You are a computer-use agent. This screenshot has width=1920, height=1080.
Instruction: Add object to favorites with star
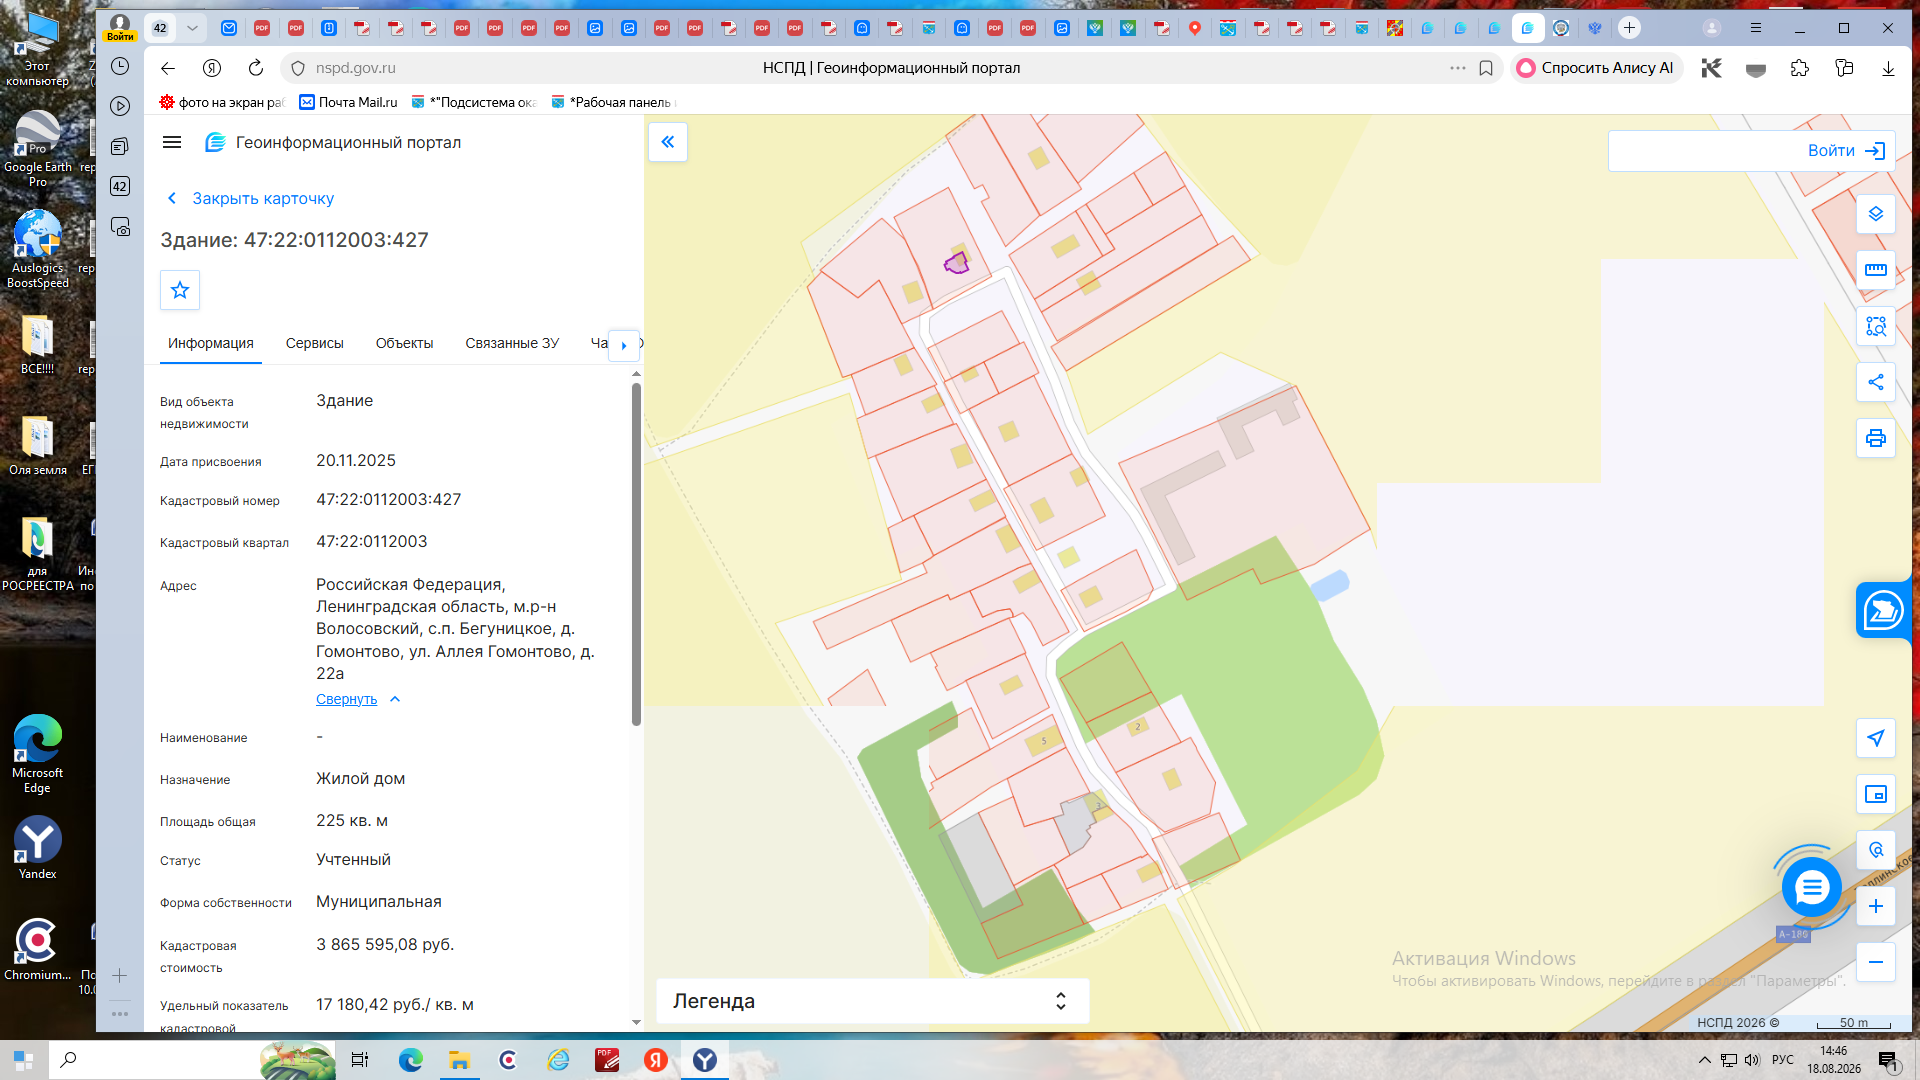coord(180,290)
